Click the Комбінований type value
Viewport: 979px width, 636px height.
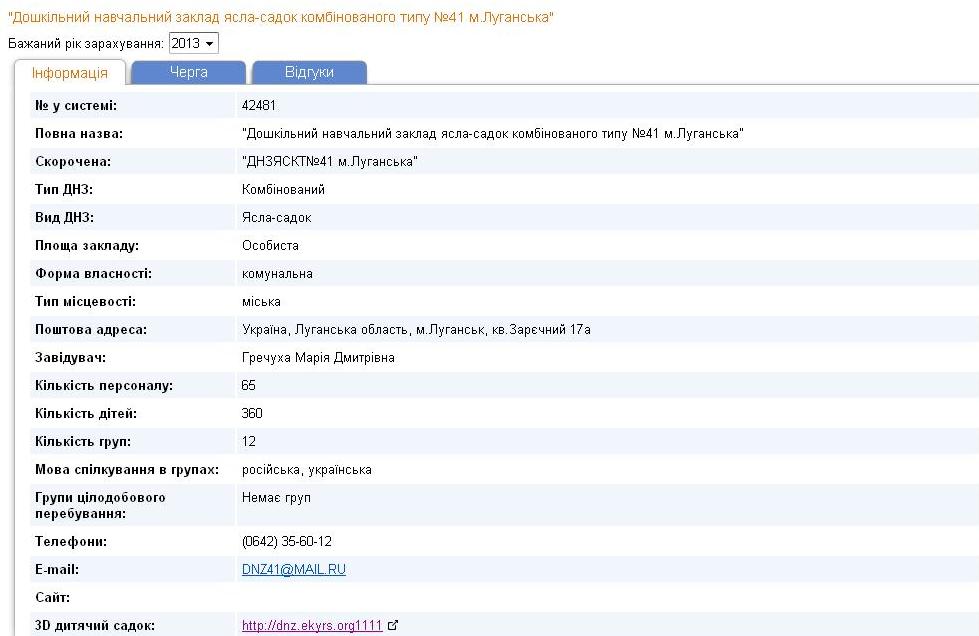tap(283, 190)
